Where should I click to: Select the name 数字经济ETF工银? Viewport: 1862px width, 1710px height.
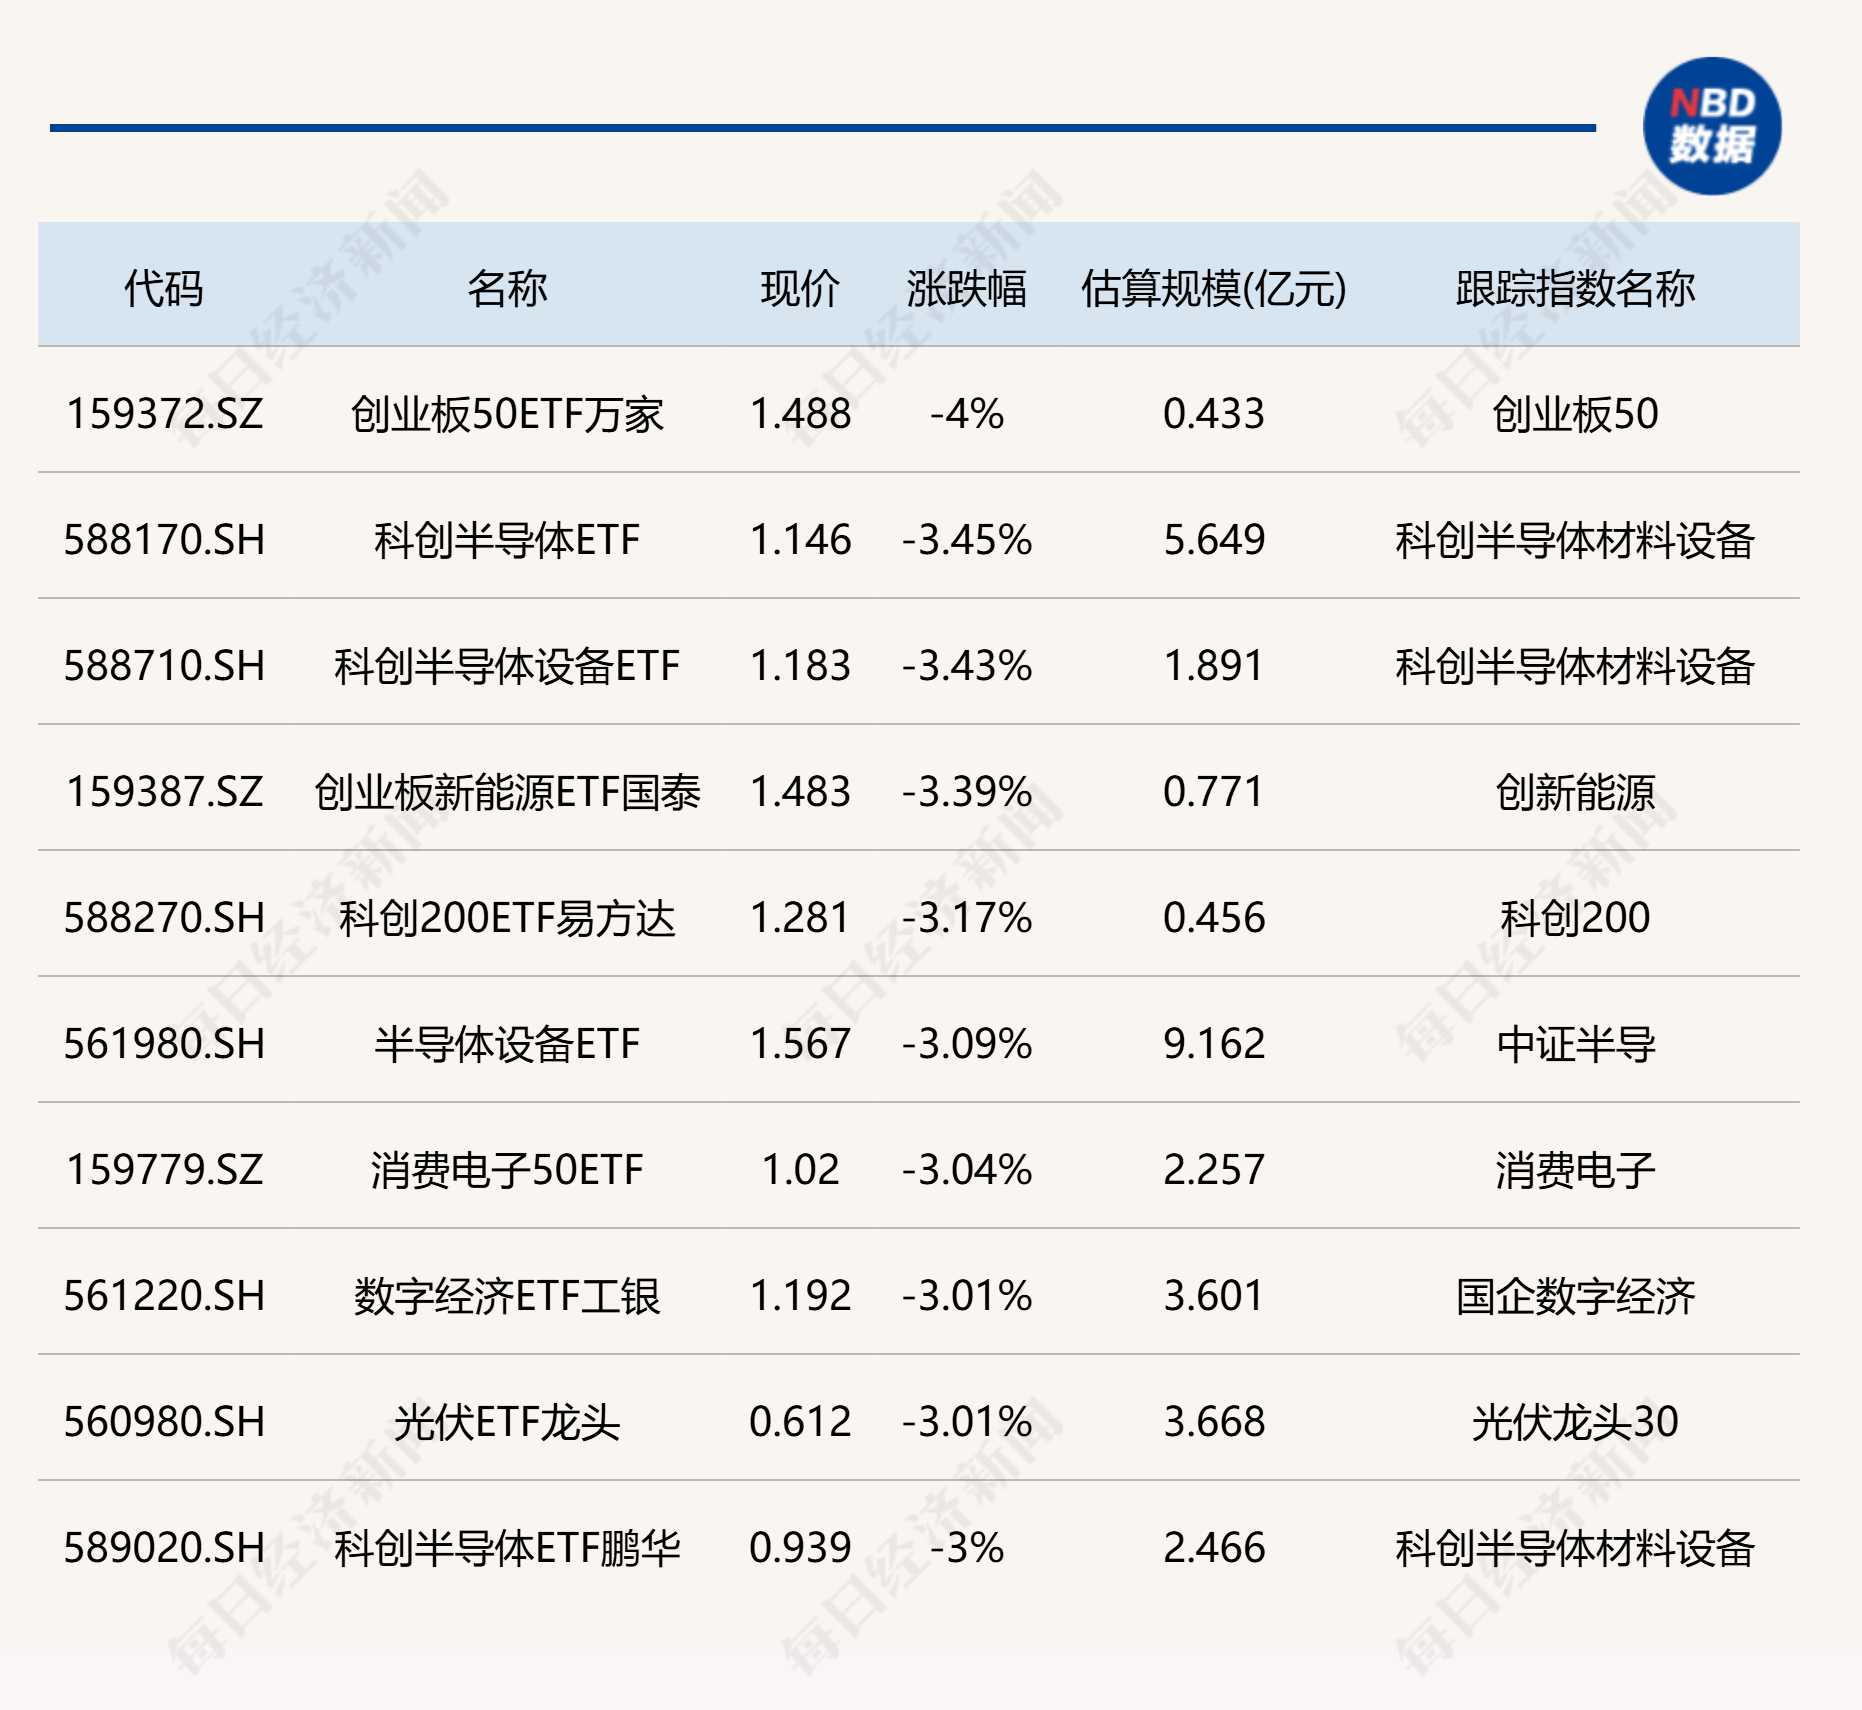tap(507, 1296)
